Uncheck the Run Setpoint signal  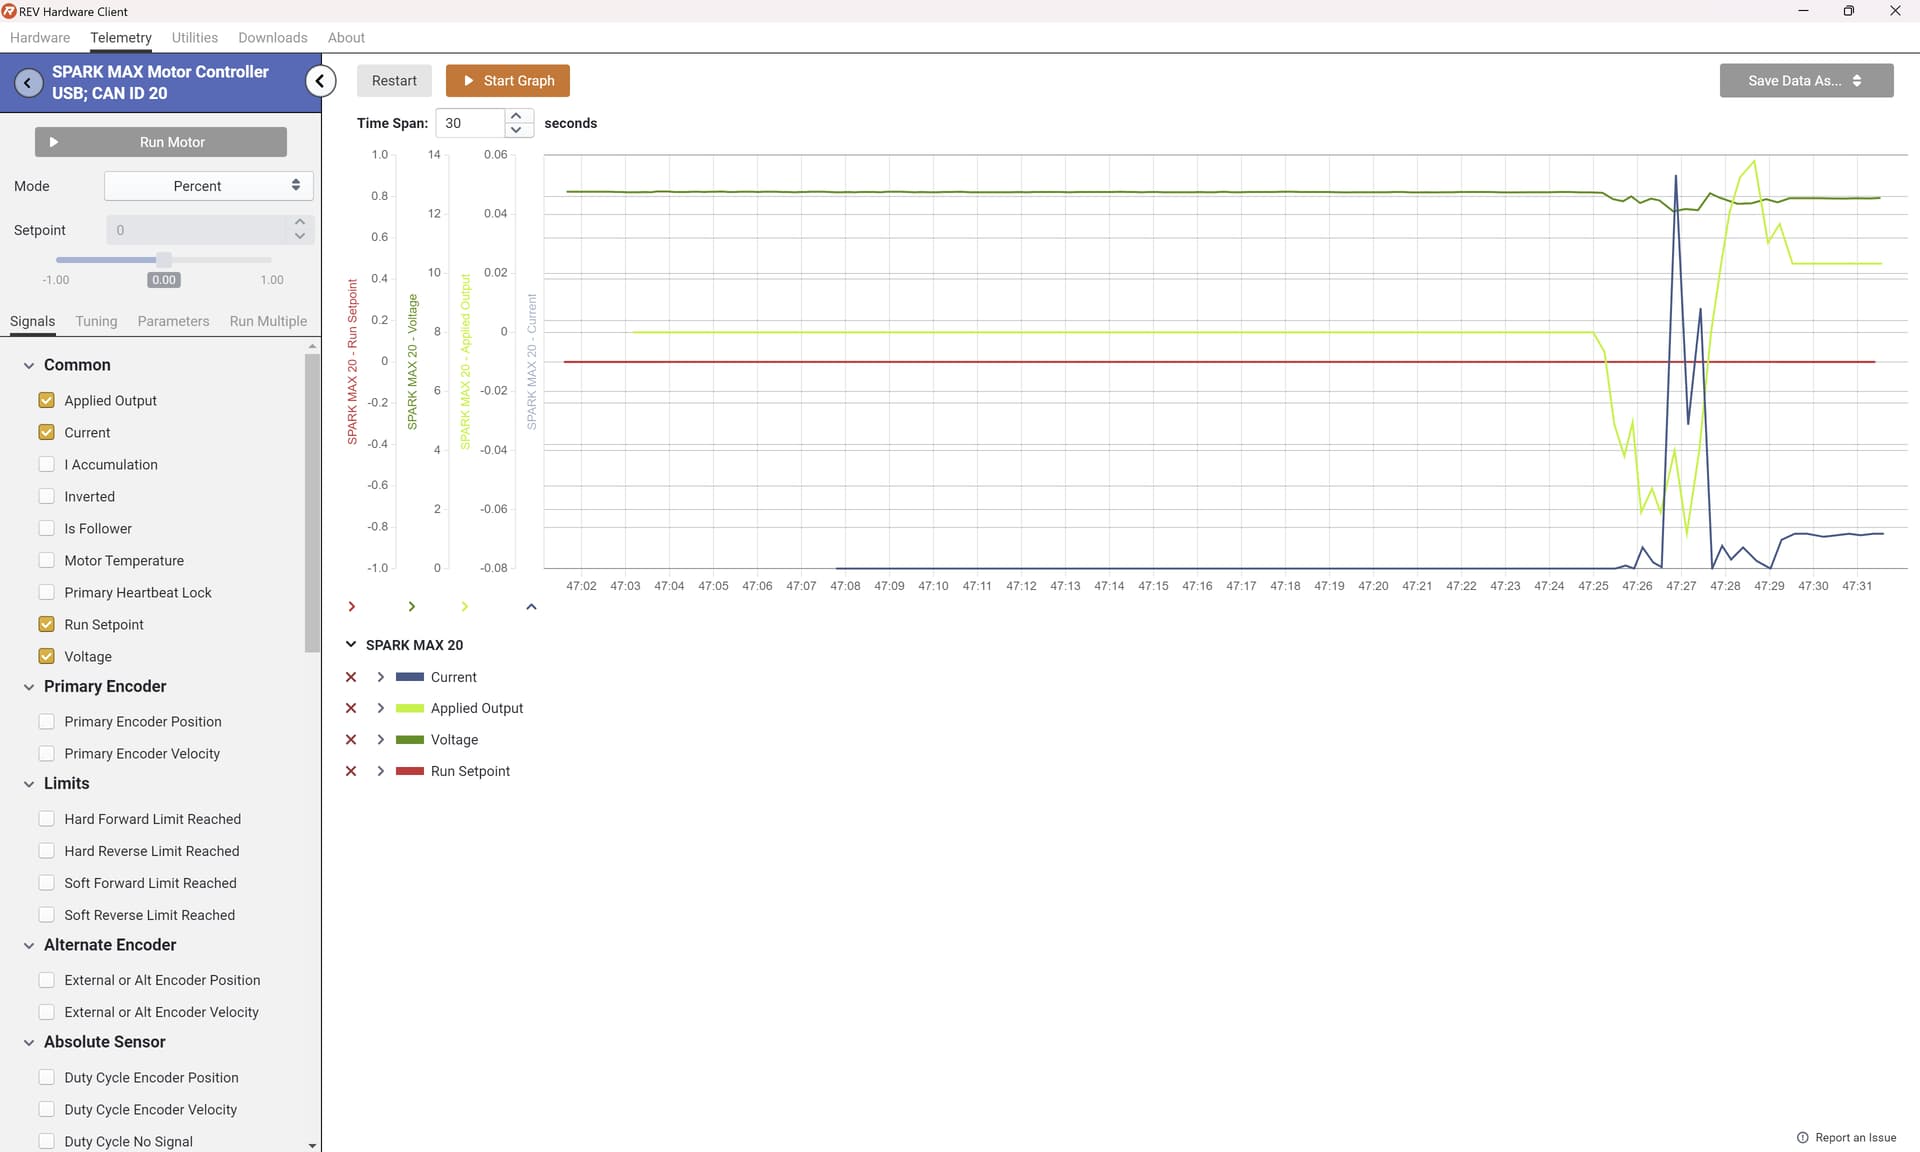(46, 624)
